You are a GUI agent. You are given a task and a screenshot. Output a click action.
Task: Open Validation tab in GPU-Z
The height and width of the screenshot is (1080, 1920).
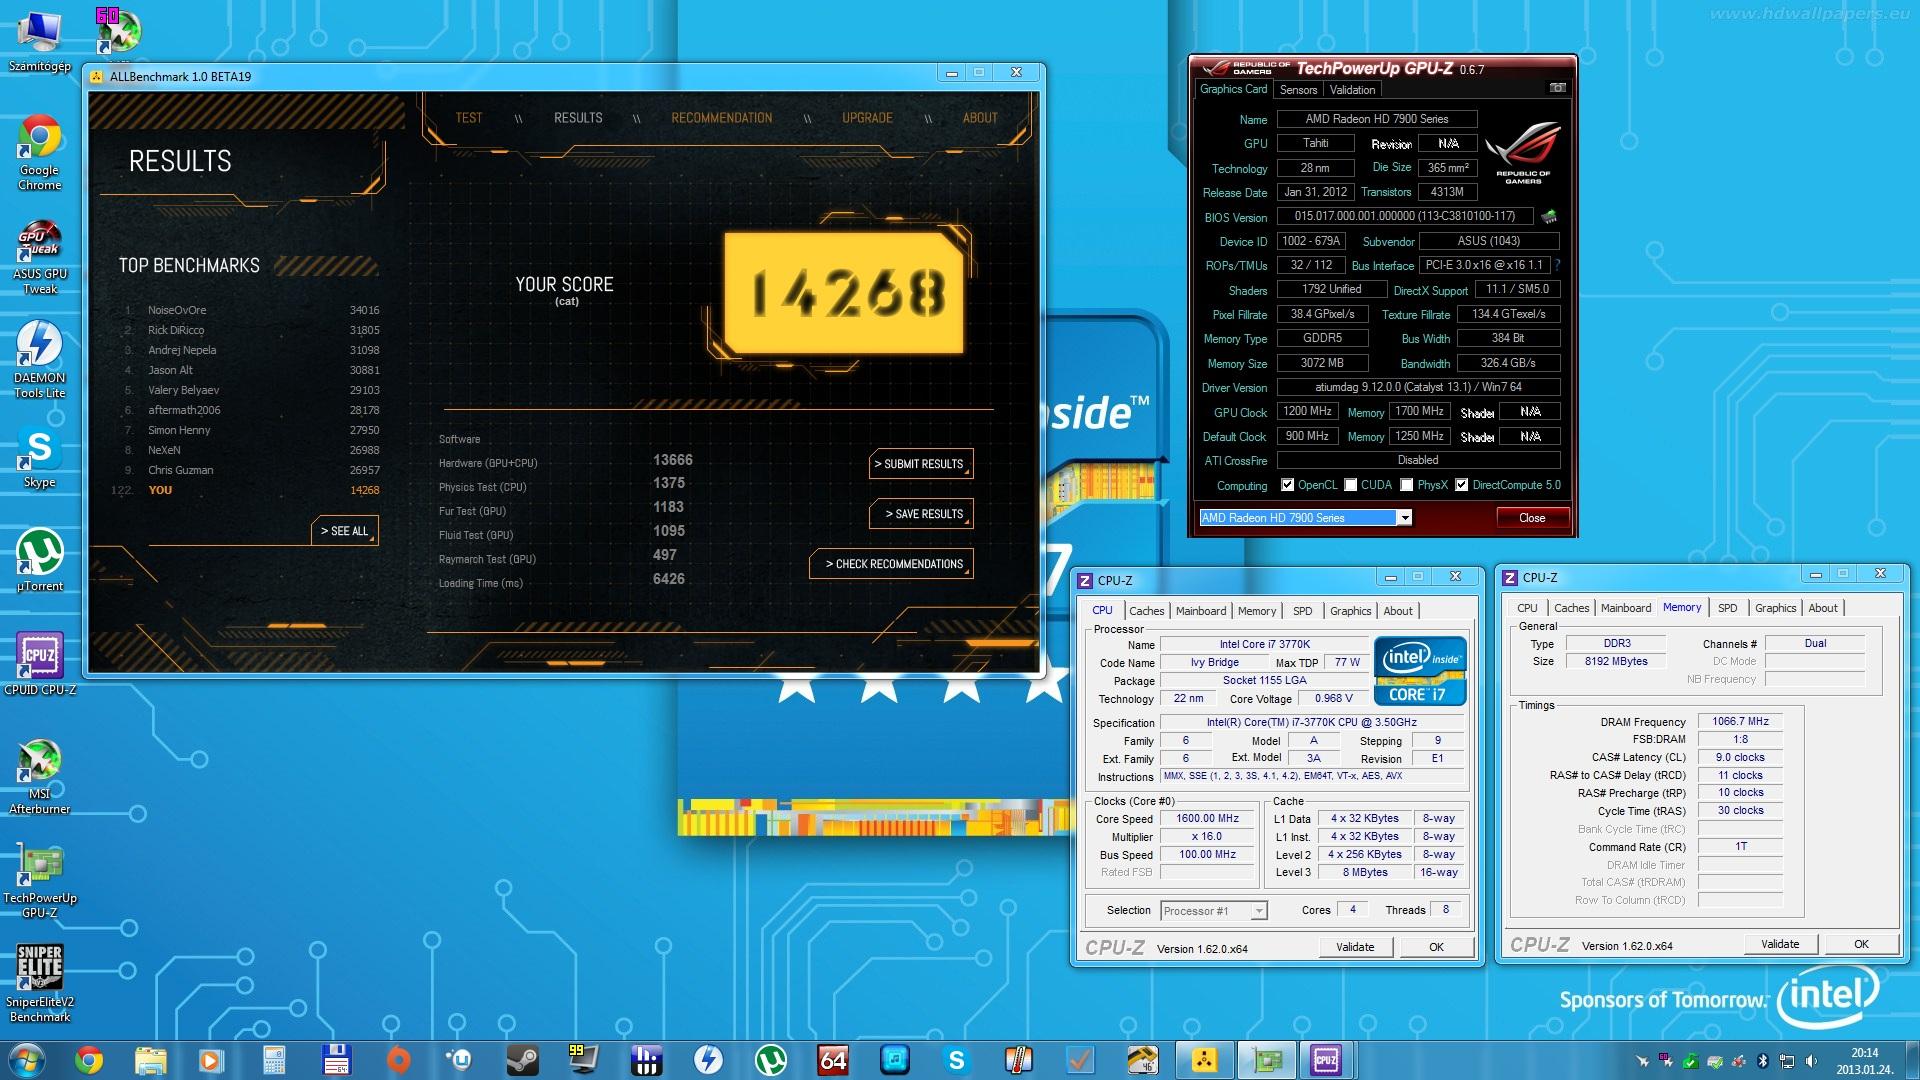point(1352,90)
